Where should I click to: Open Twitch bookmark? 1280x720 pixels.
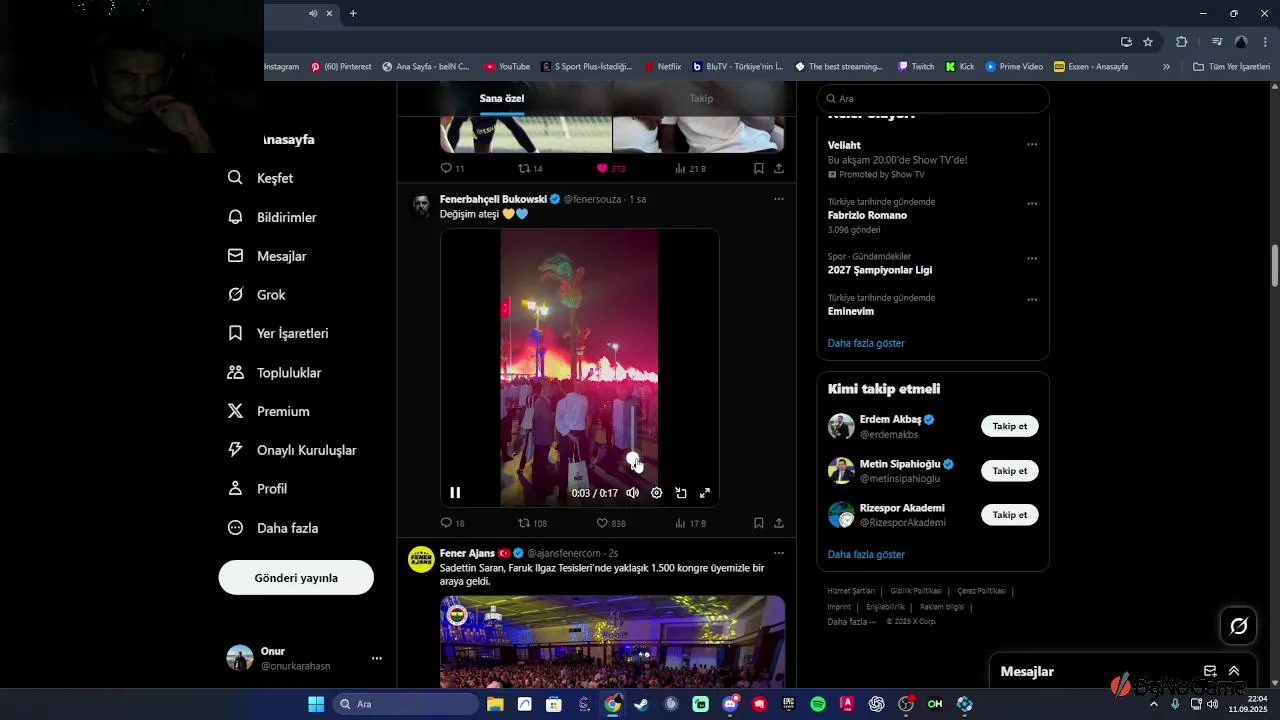point(916,67)
